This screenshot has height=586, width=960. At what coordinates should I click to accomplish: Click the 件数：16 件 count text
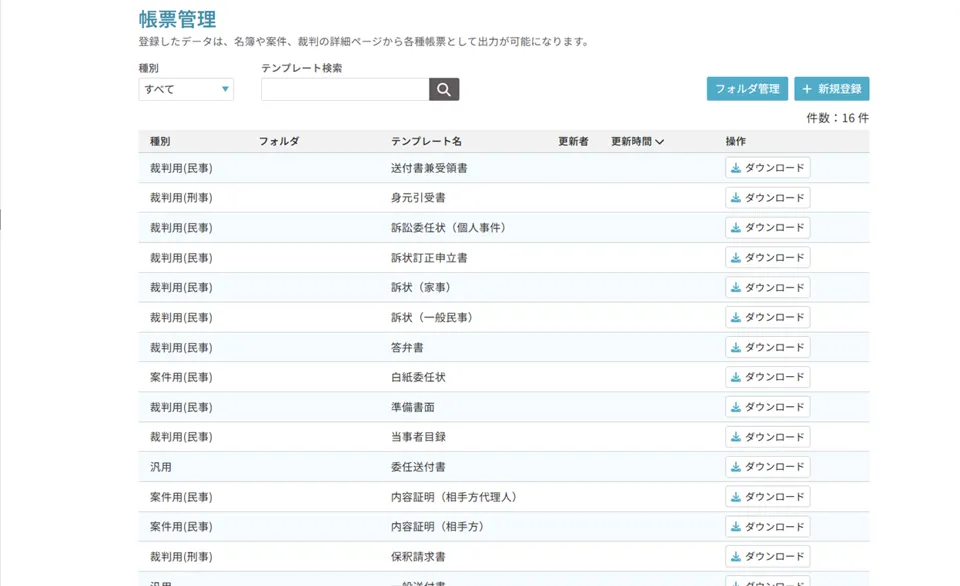coord(837,118)
